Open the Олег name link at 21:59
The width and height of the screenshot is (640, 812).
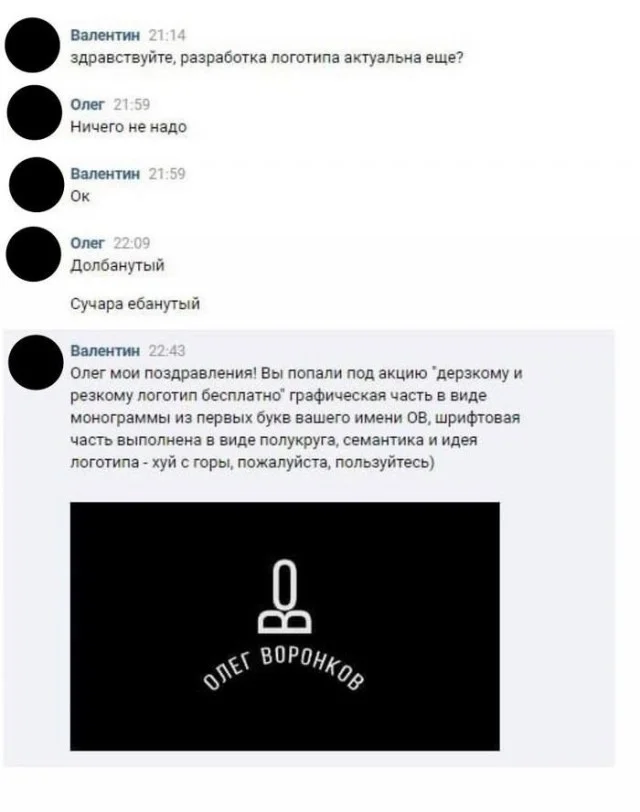coord(88,105)
